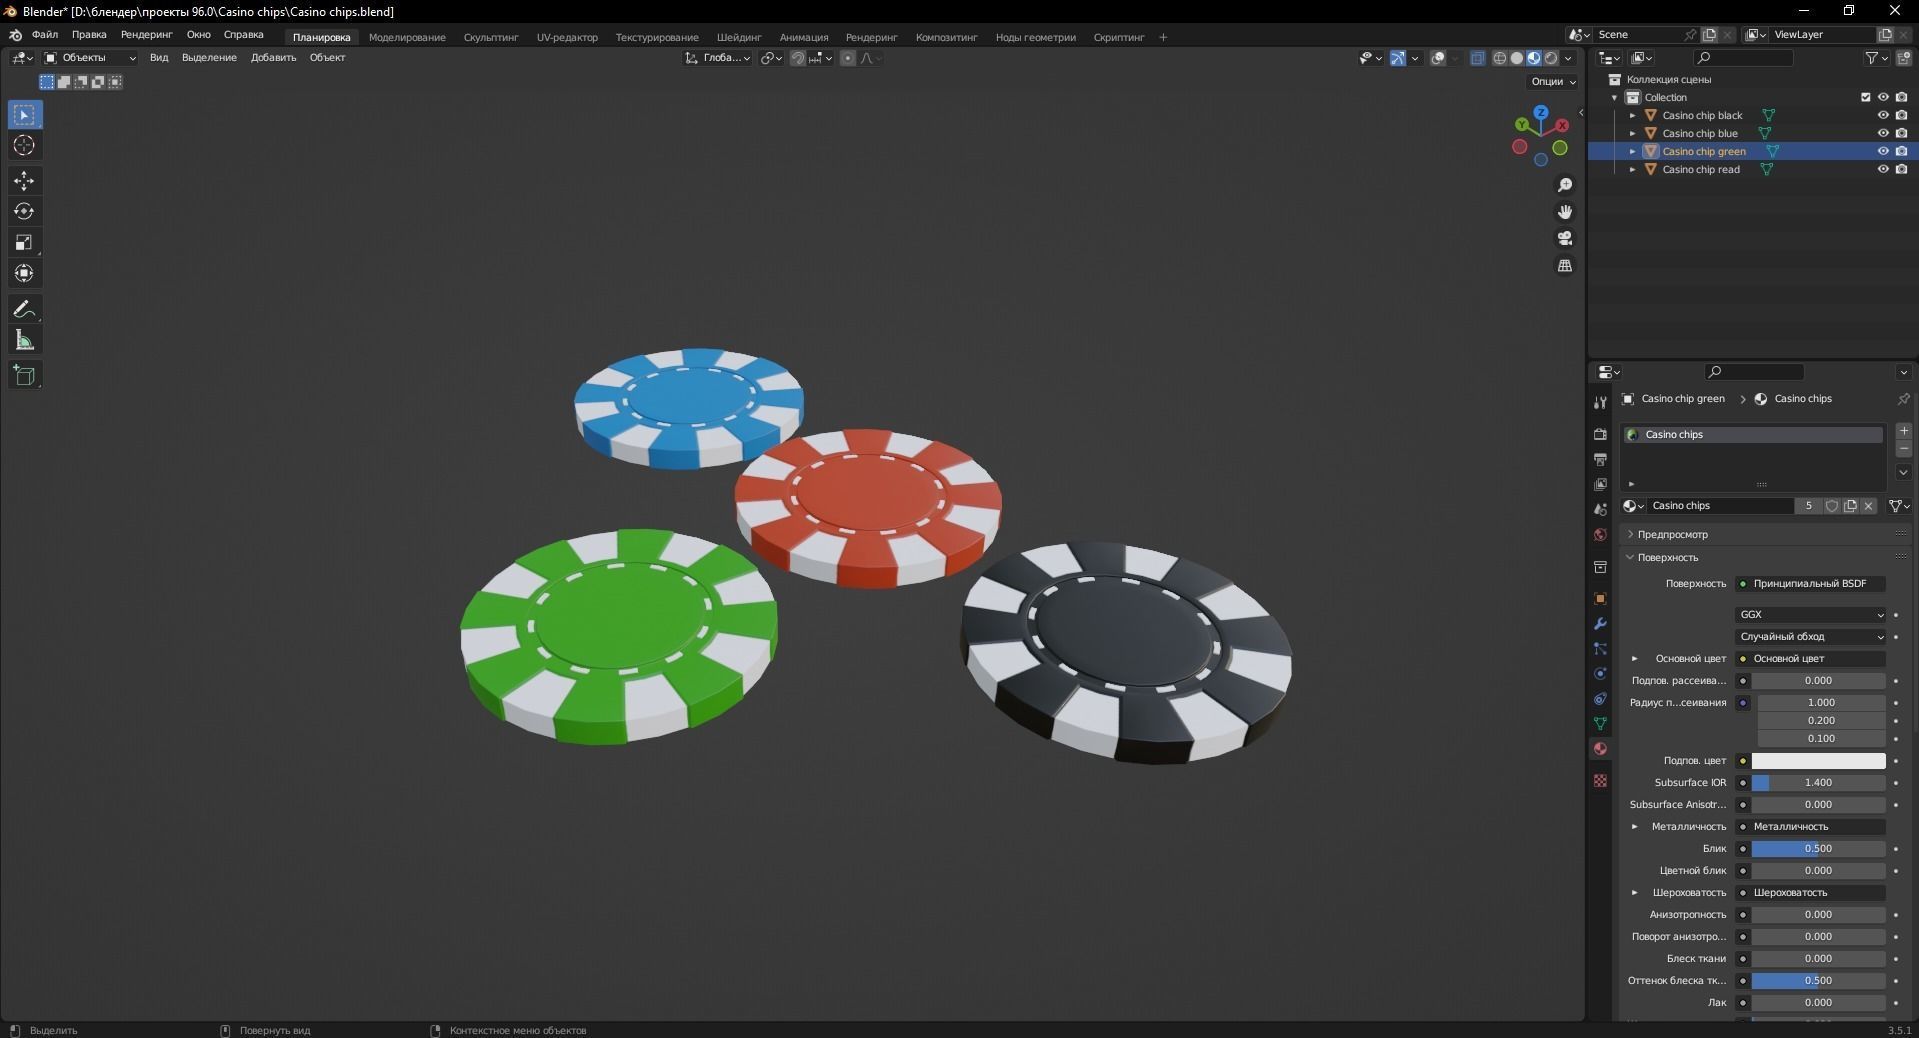Activate the Add Cube tool
The width and height of the screenshot is (1919, 1038).
25,376
